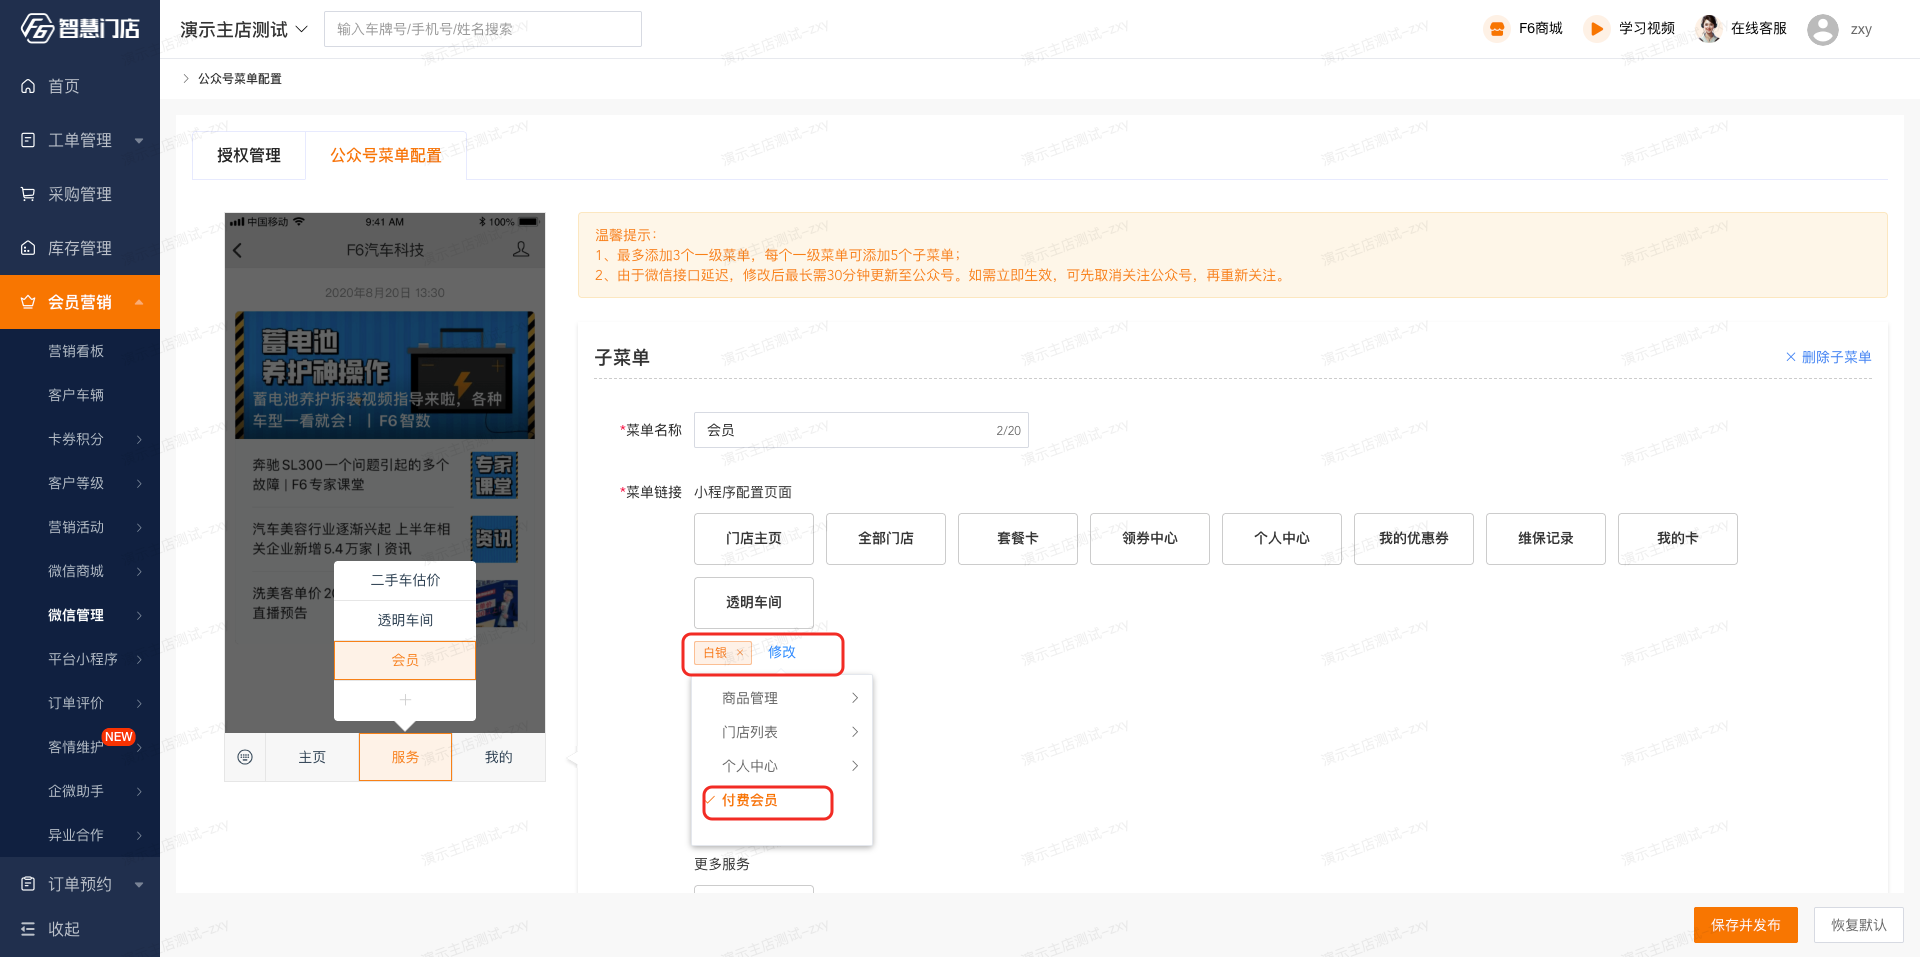Expand 营销活动 submenu

tap(139, 527)
